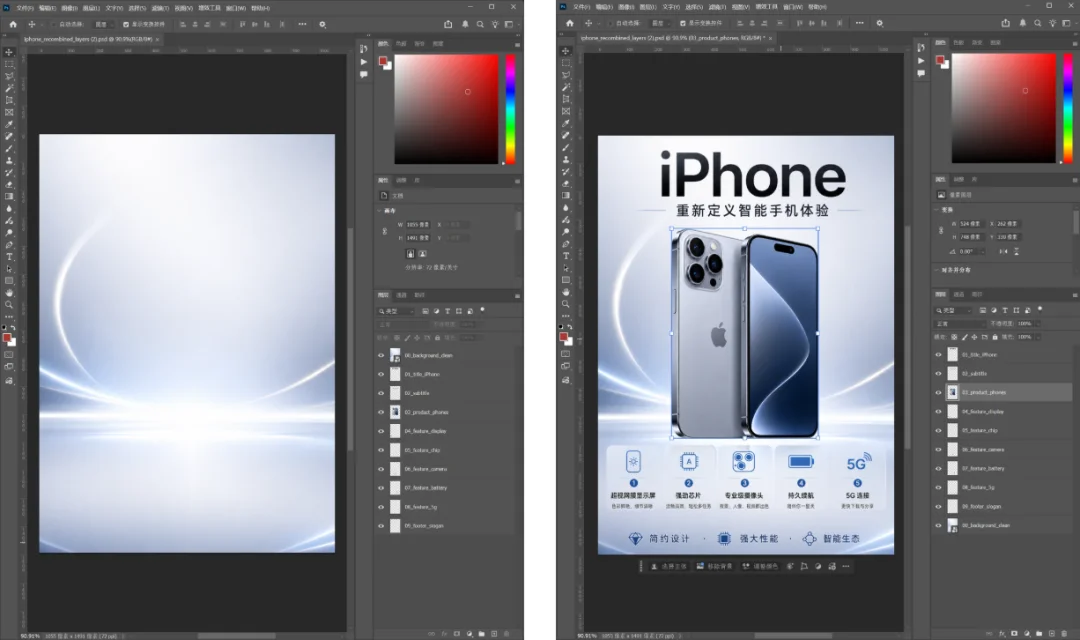Pick the Eraser tool in left window

tap(9, 185)
